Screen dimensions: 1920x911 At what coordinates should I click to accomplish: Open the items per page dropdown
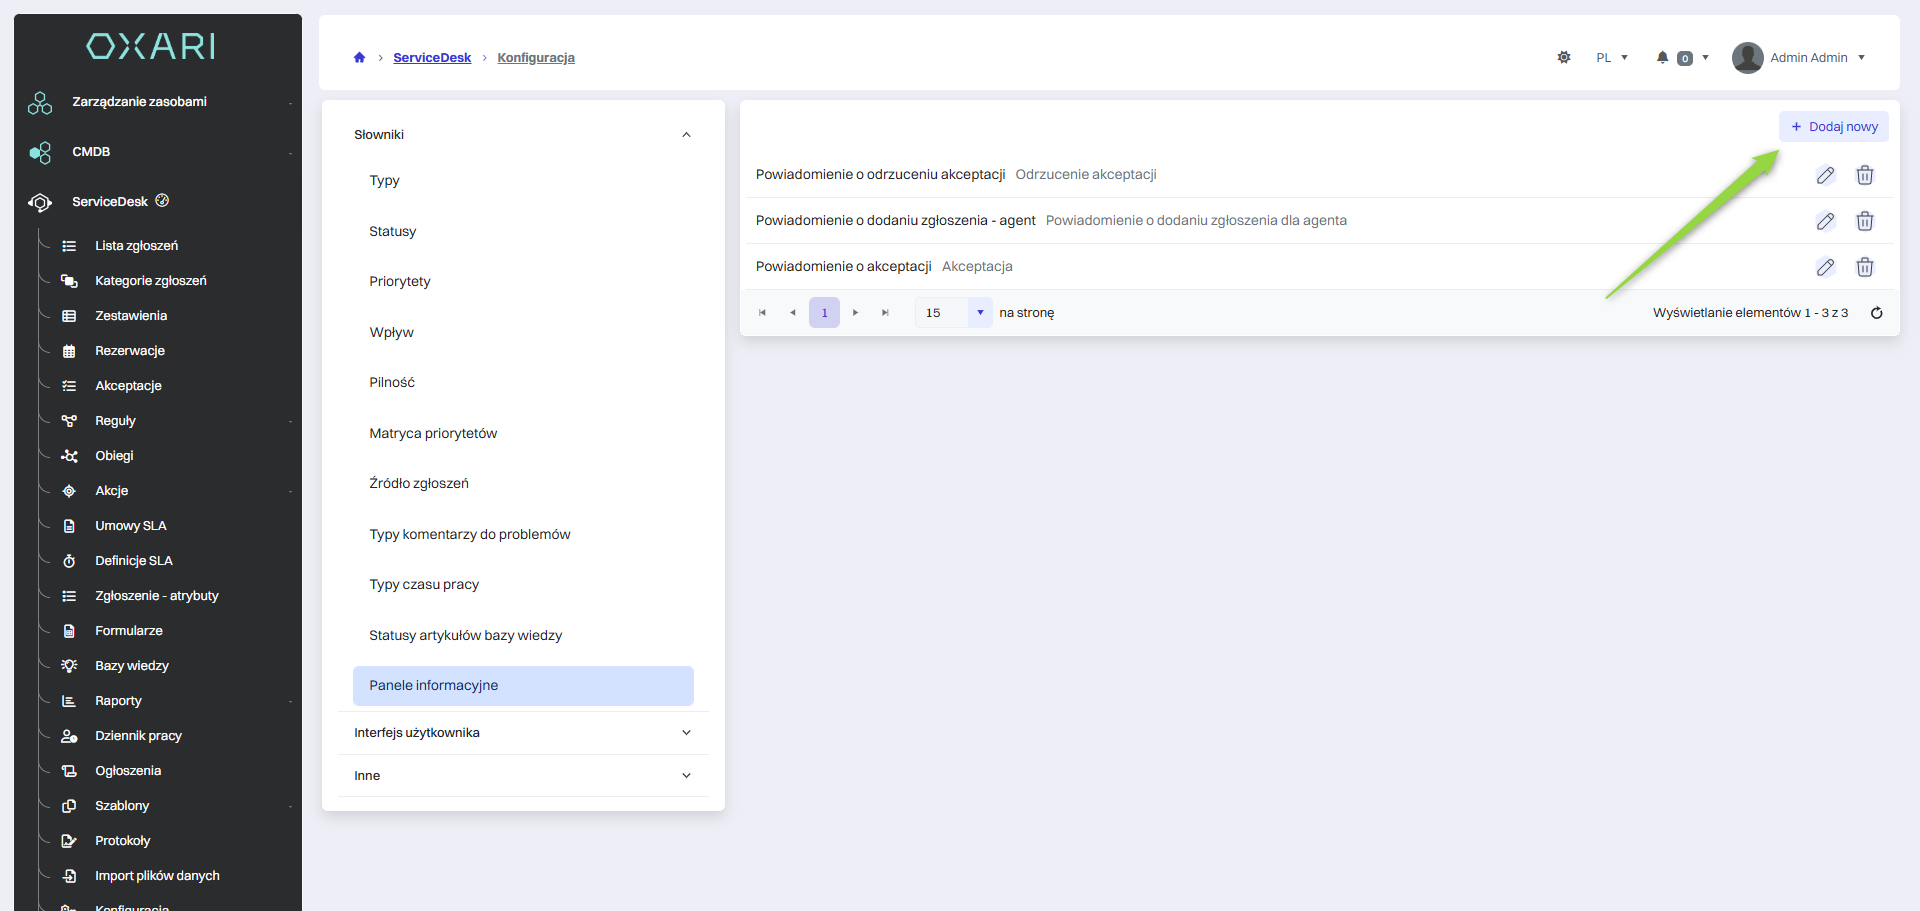pos(979,313)
